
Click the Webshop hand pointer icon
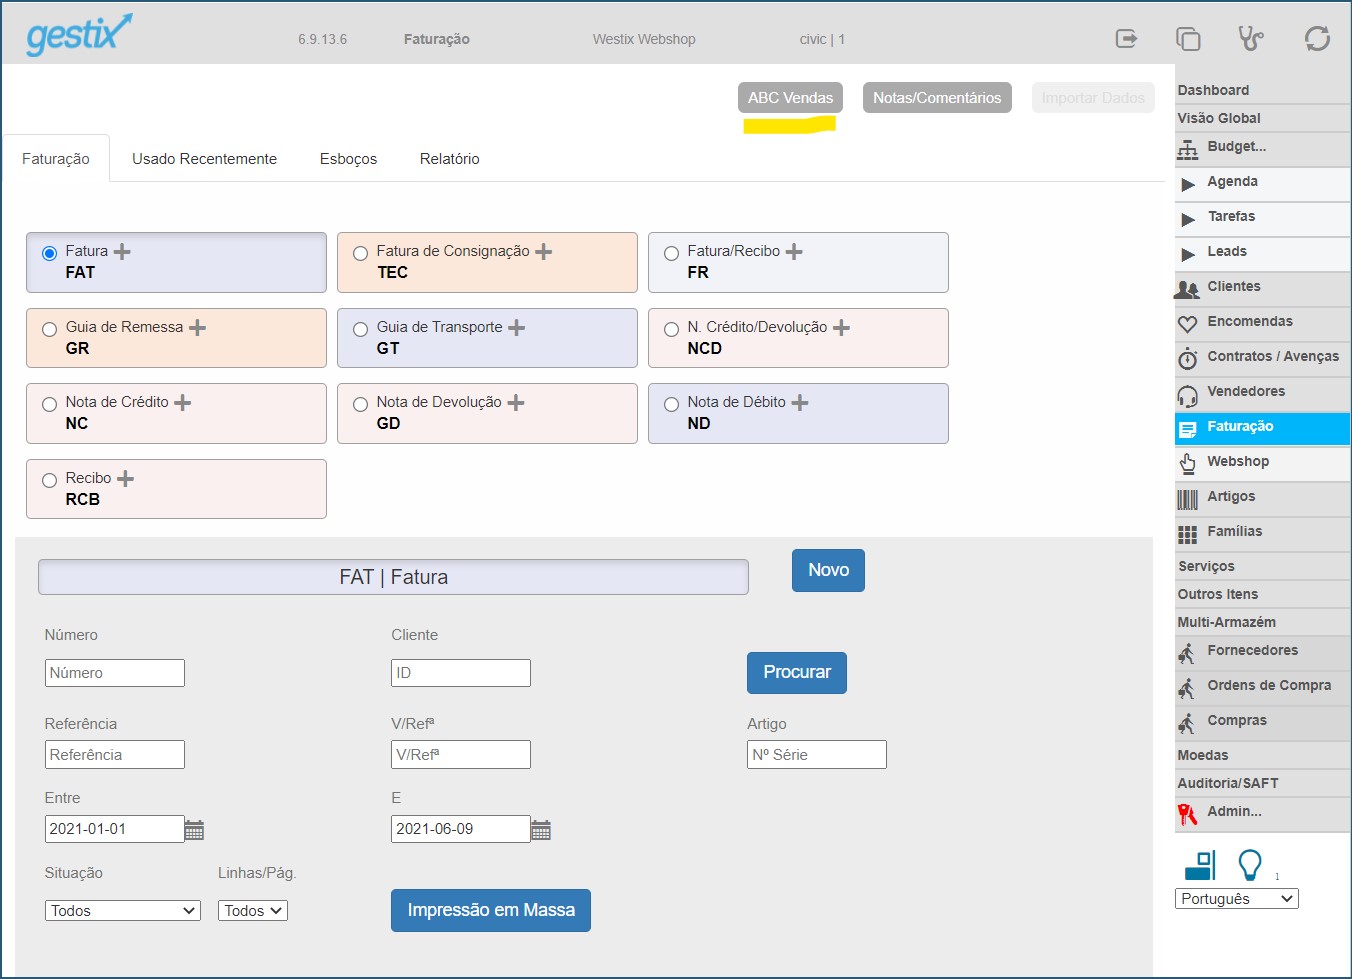point(1187,463)
